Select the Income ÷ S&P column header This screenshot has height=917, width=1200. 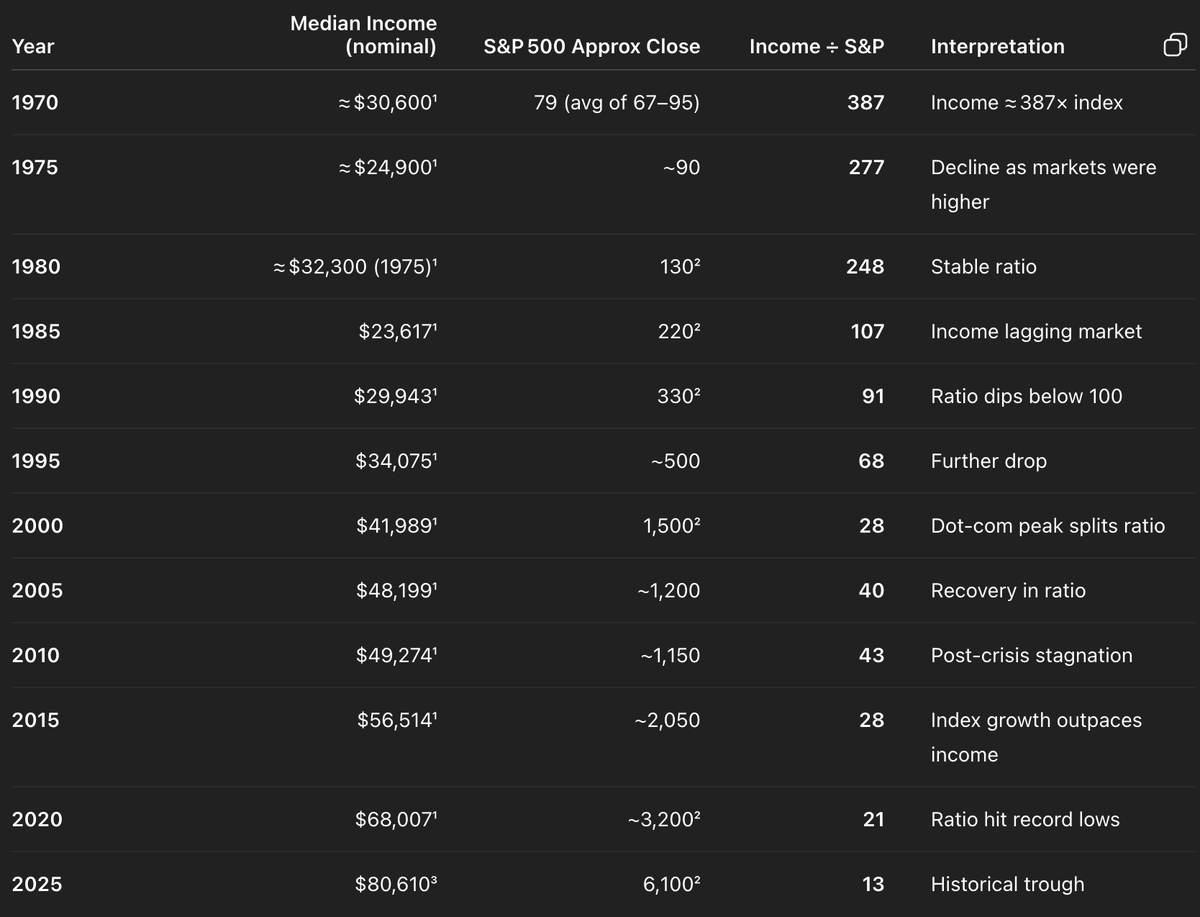(817, 46)
